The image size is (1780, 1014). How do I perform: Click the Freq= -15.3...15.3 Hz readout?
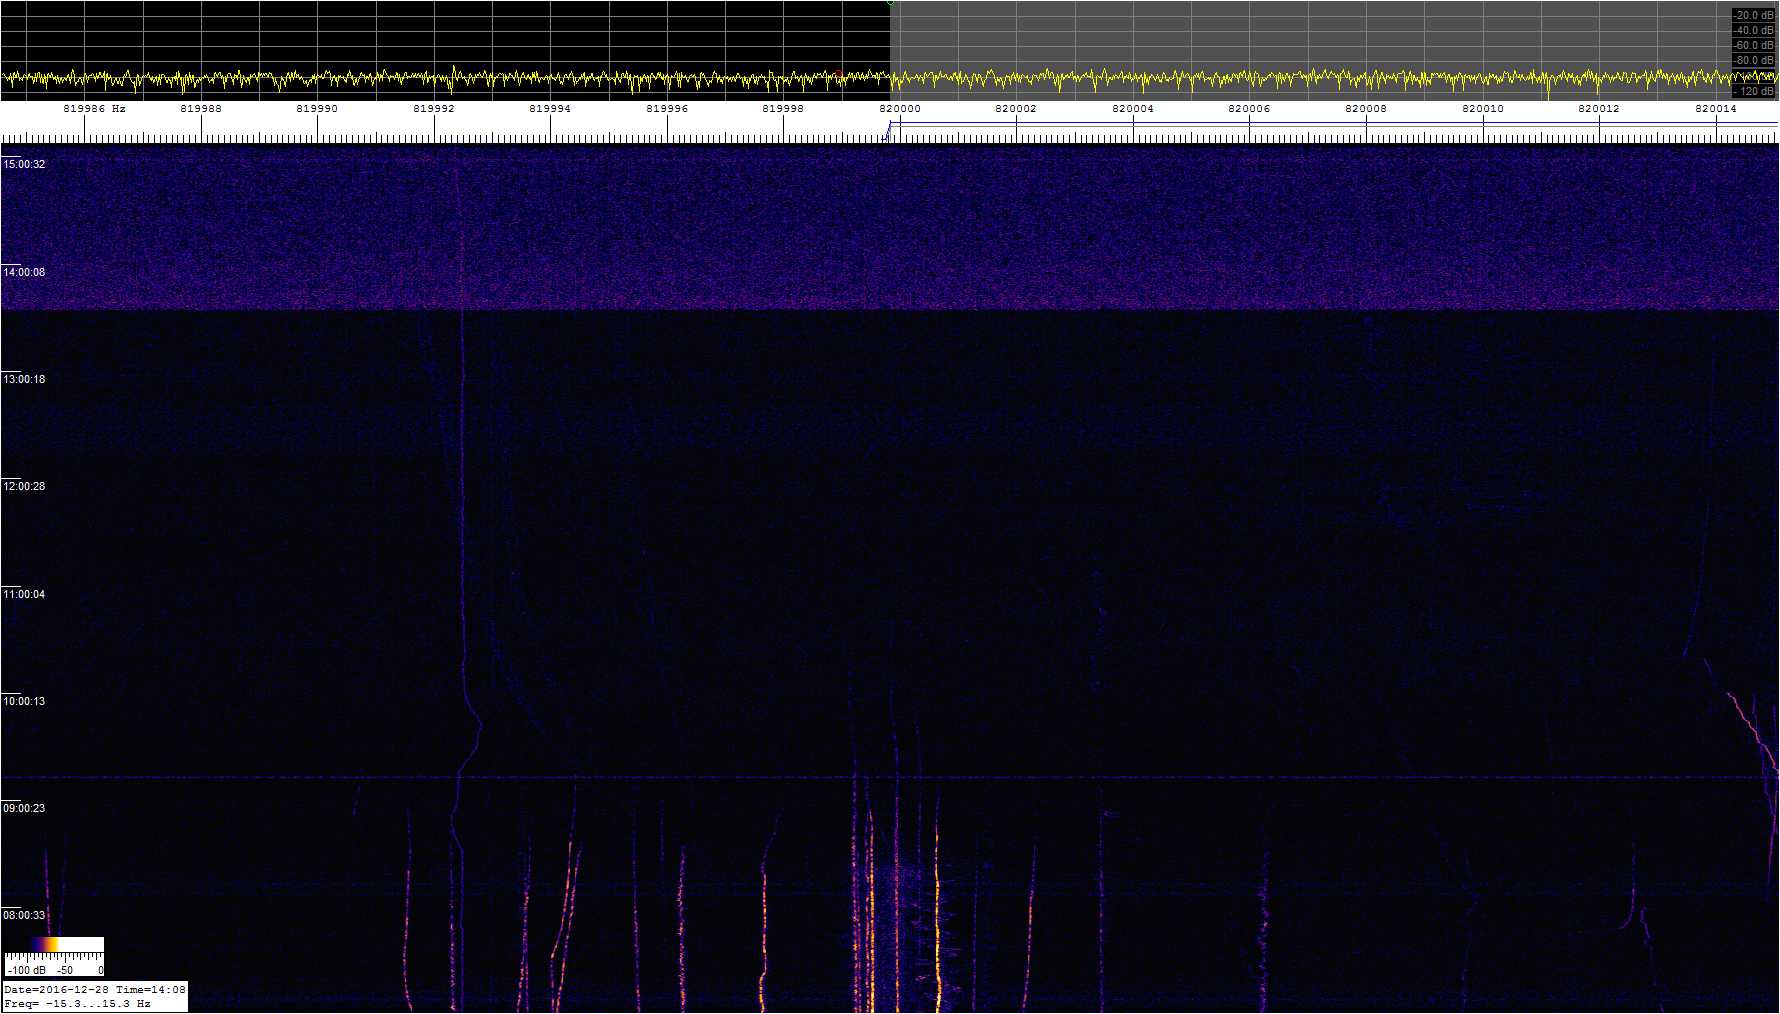pos(78,1004)
